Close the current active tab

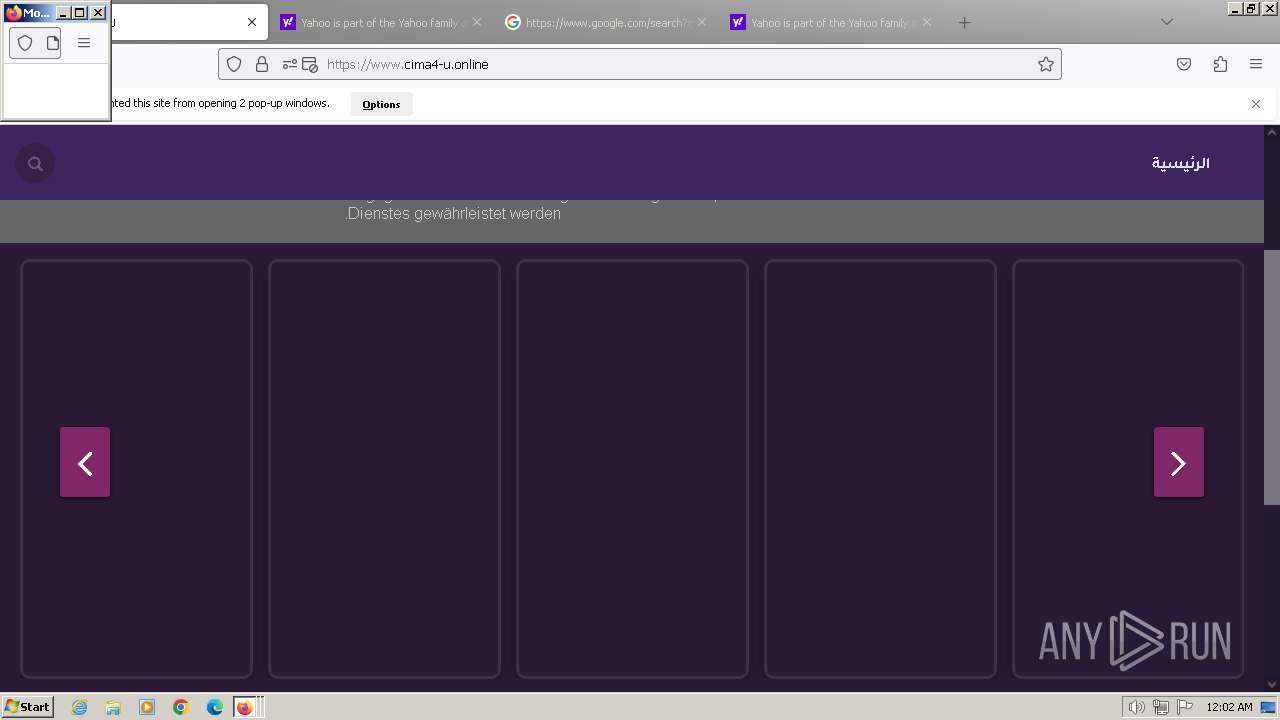(252, 22)
